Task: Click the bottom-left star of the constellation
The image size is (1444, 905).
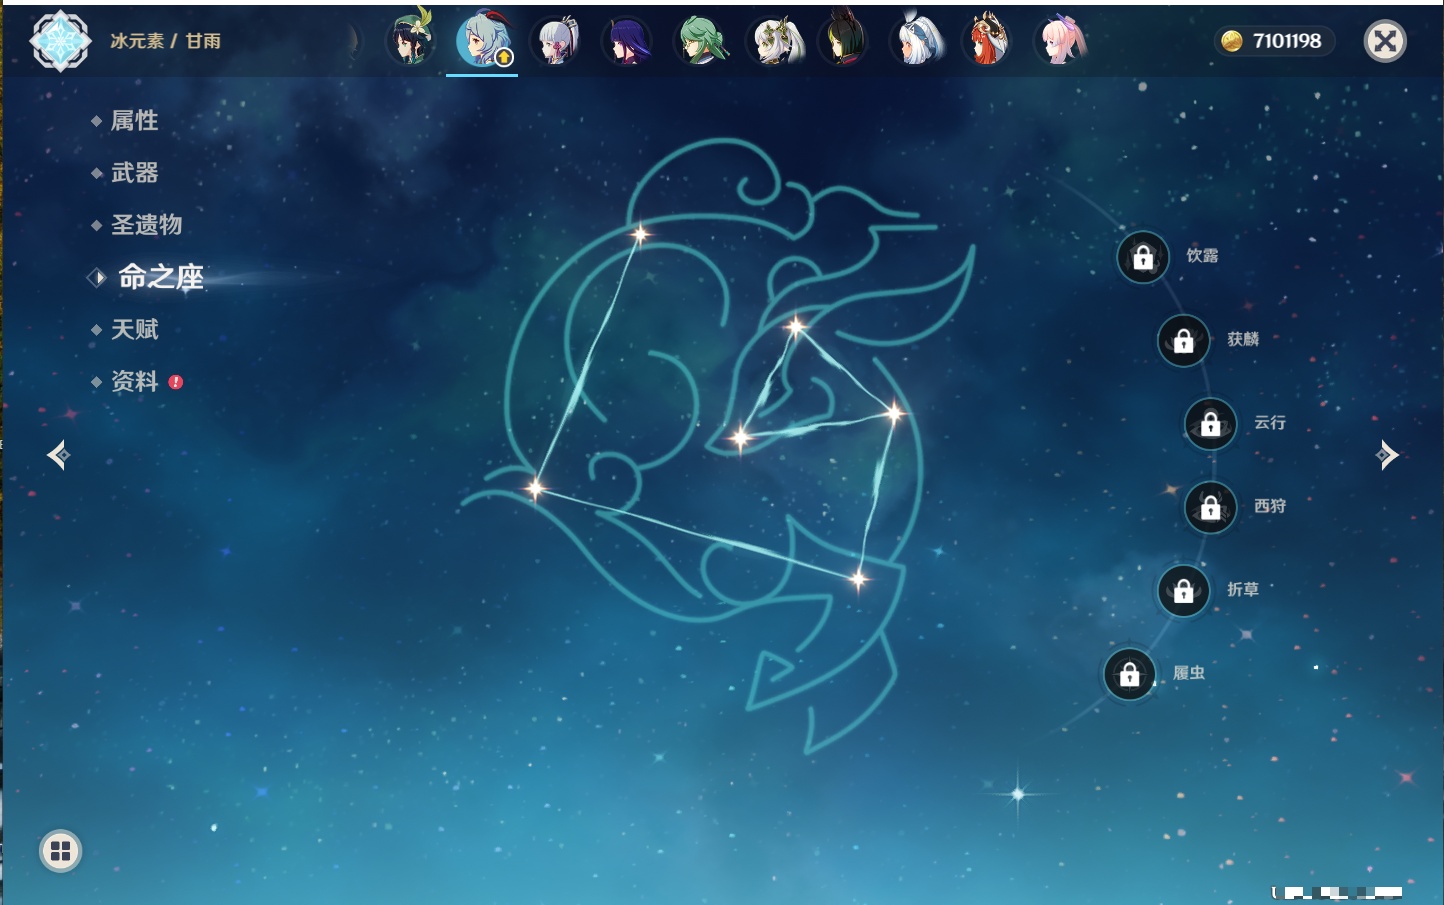Action: click(x=536, y=488)
